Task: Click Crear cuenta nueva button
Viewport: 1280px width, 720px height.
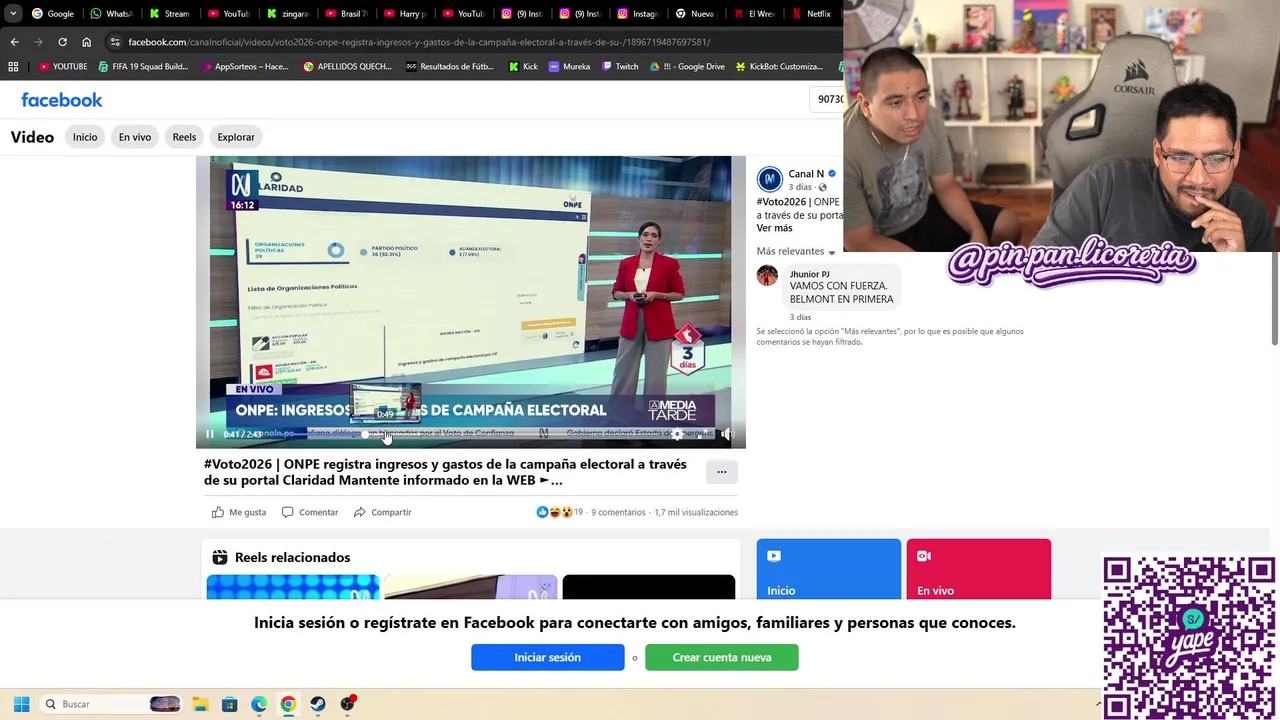Action: [722, 657]
